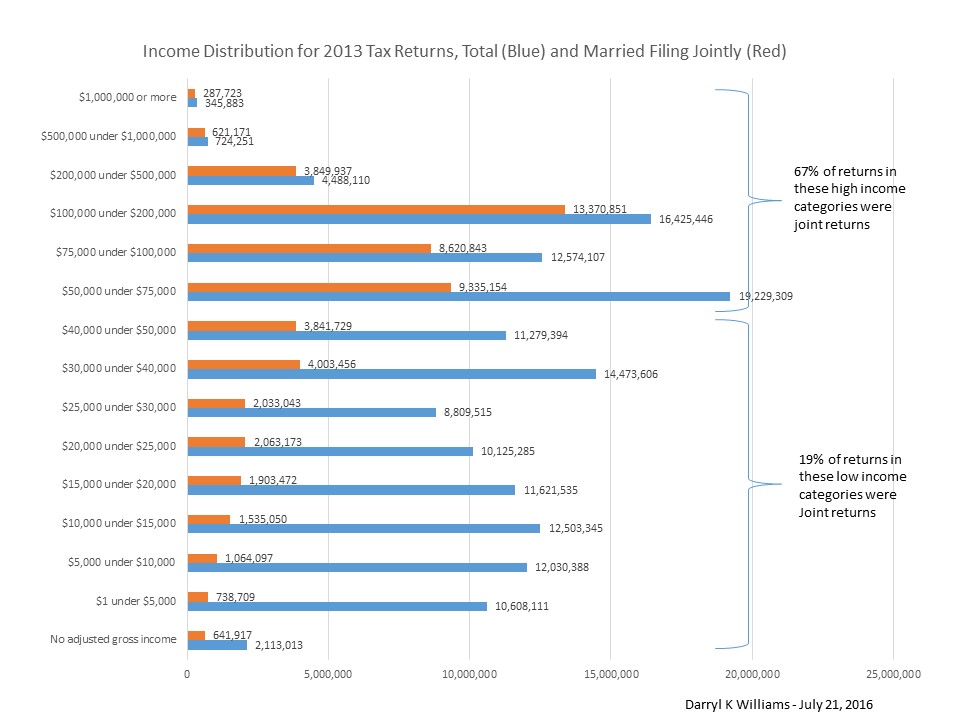Click the orange bar for $100,000 under $200,000

[376, 209]
